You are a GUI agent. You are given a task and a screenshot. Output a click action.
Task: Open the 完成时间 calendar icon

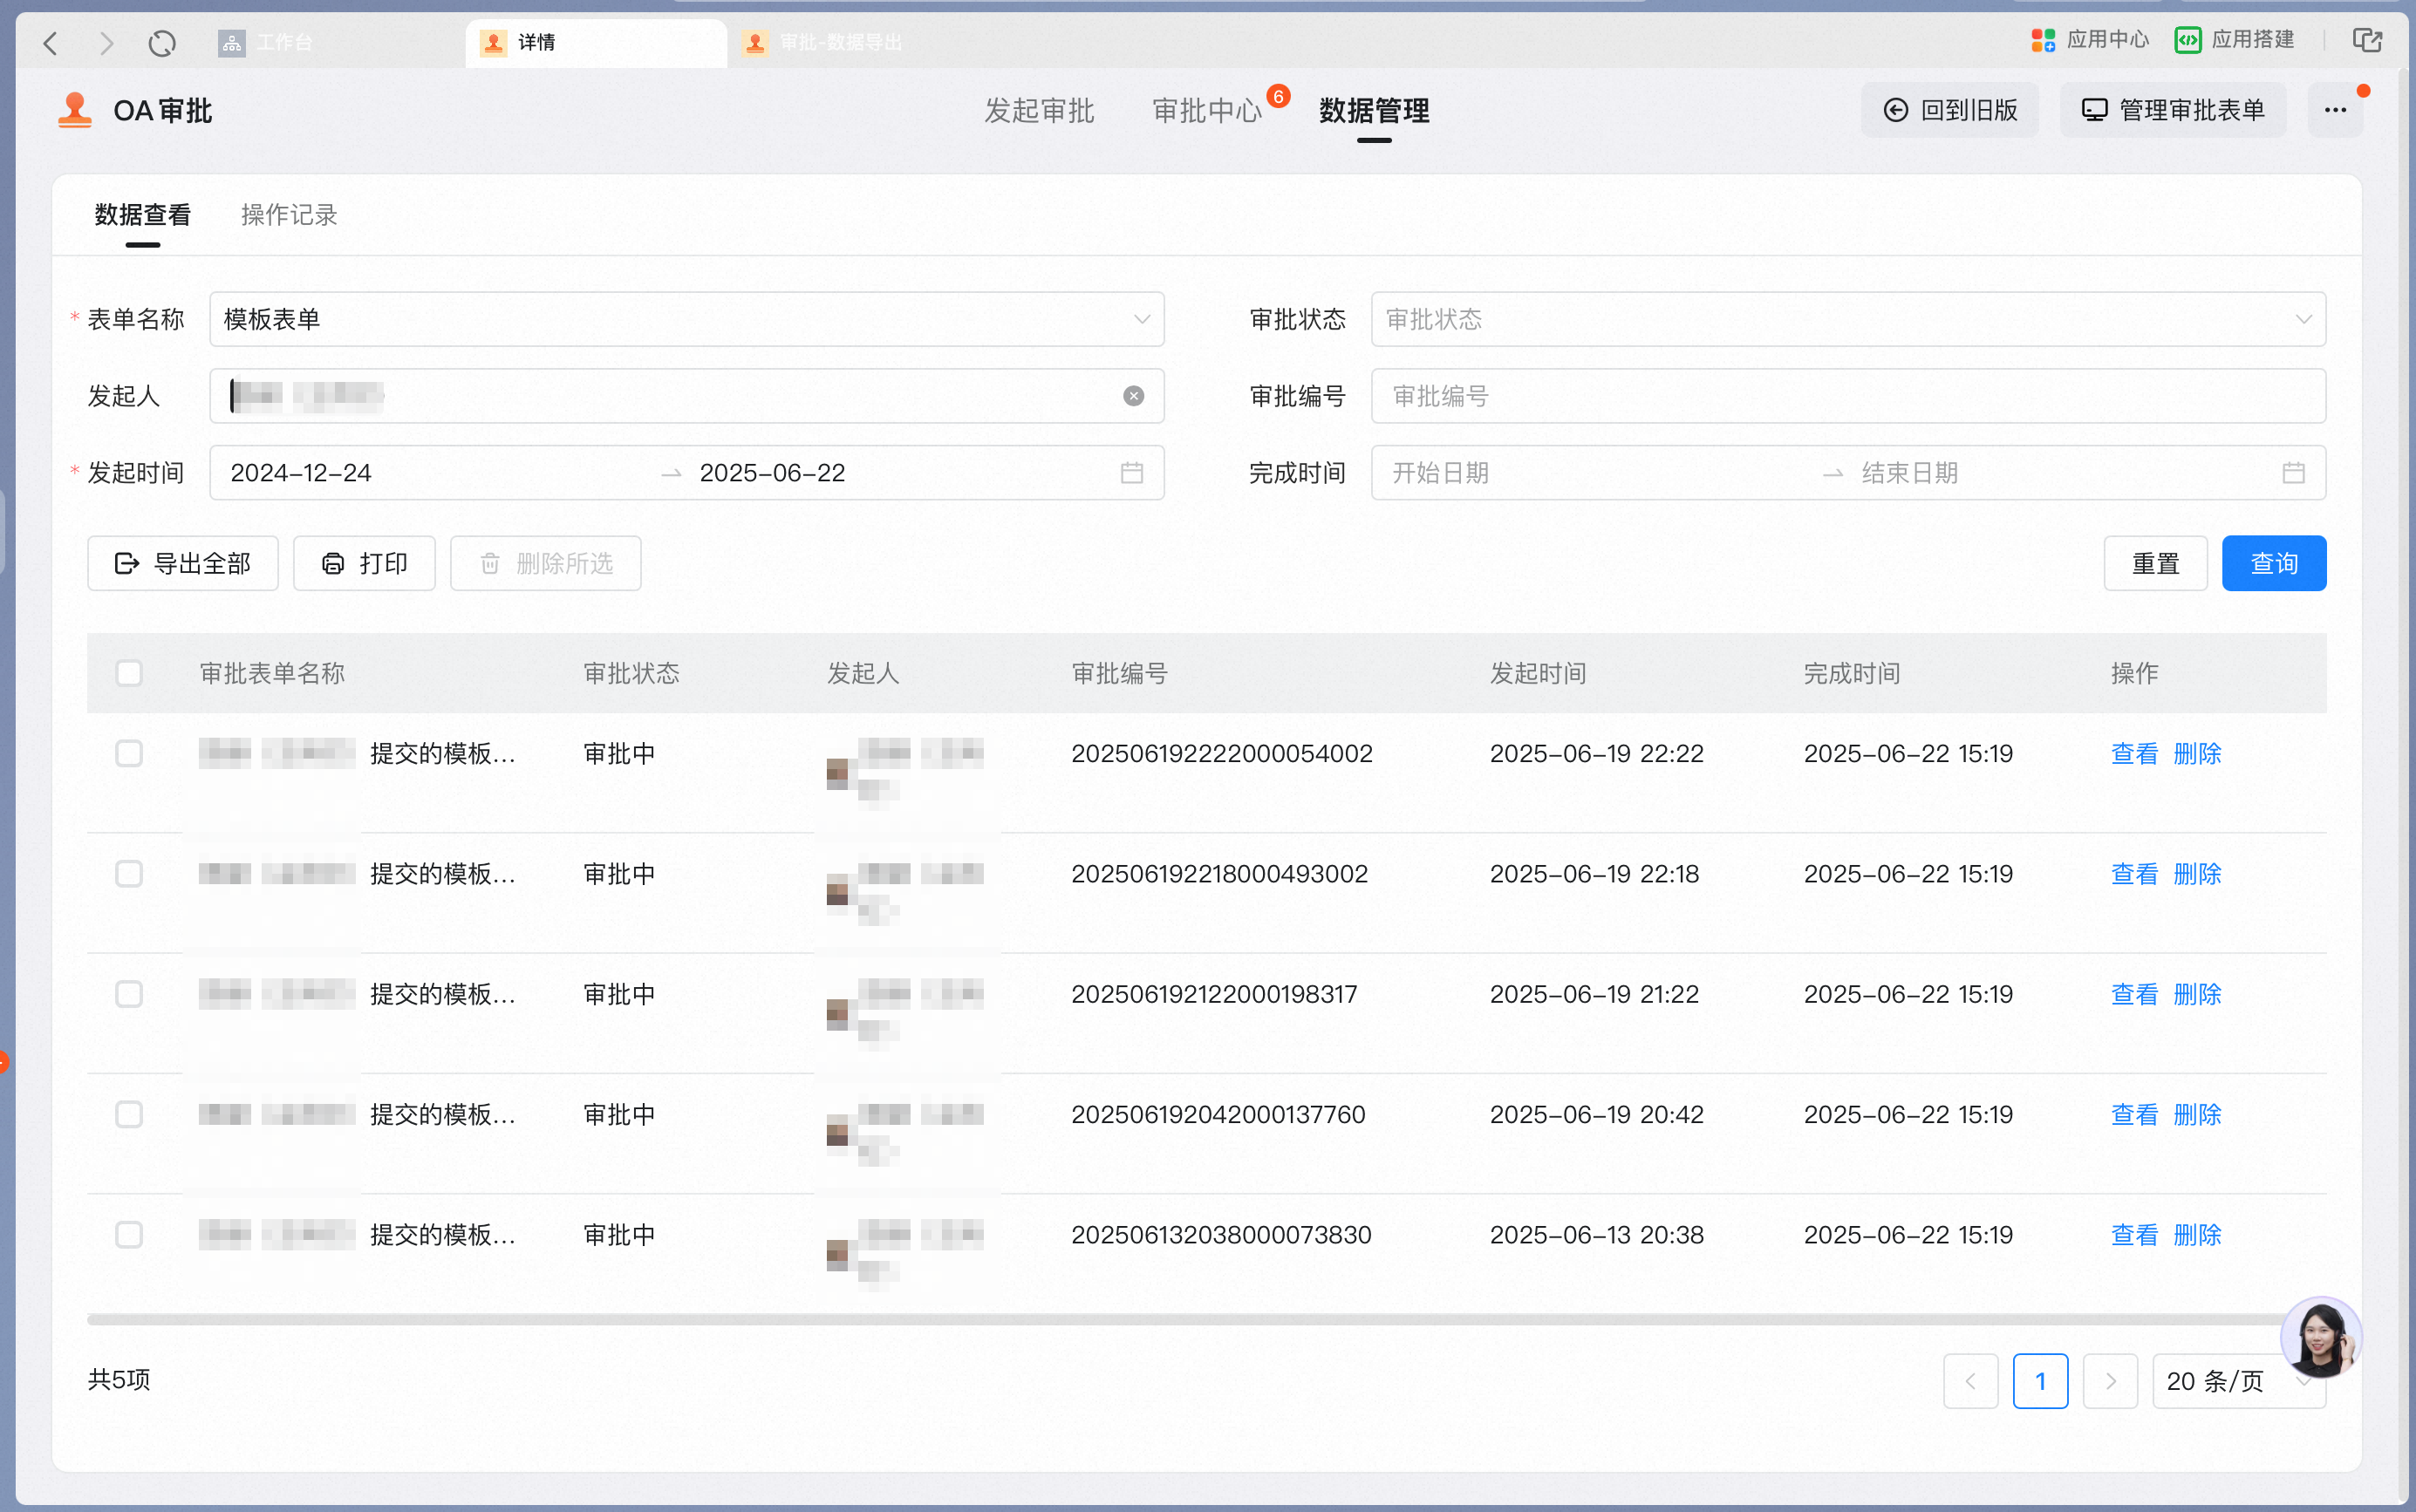tap(2294, 473)
